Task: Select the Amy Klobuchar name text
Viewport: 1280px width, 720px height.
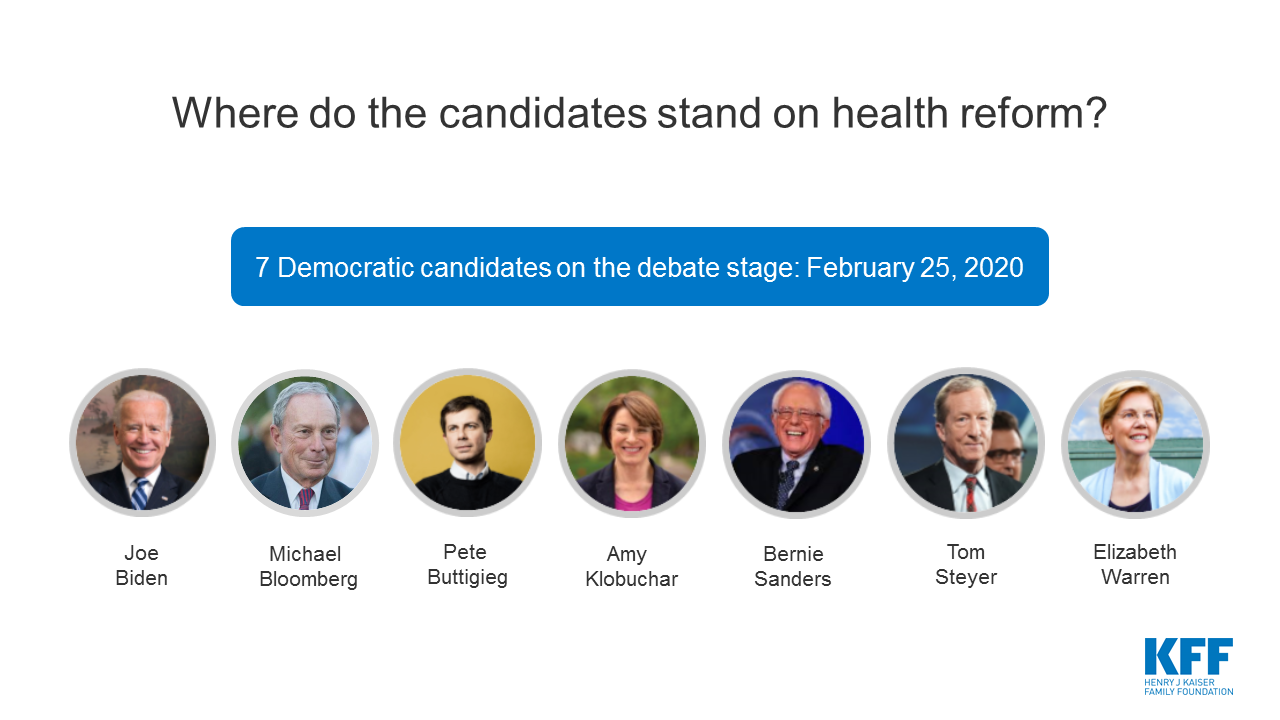Action: tap(631, 566)
